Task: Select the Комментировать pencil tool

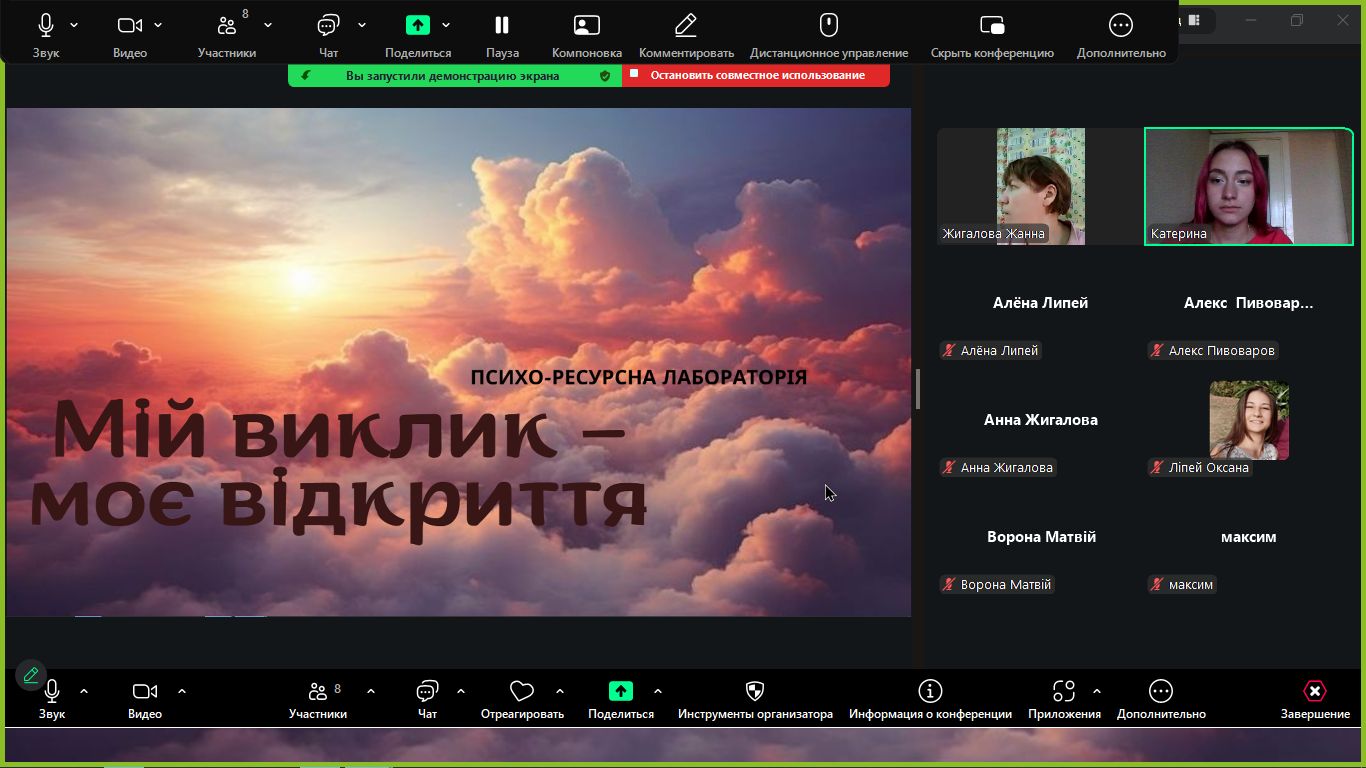Action: [x=686, y=26]
